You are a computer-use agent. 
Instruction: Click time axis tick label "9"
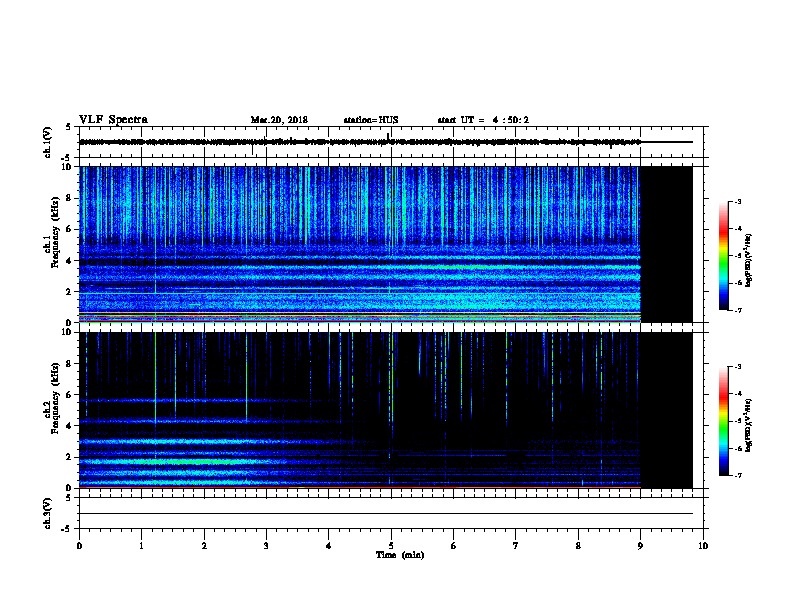point(640,545)
